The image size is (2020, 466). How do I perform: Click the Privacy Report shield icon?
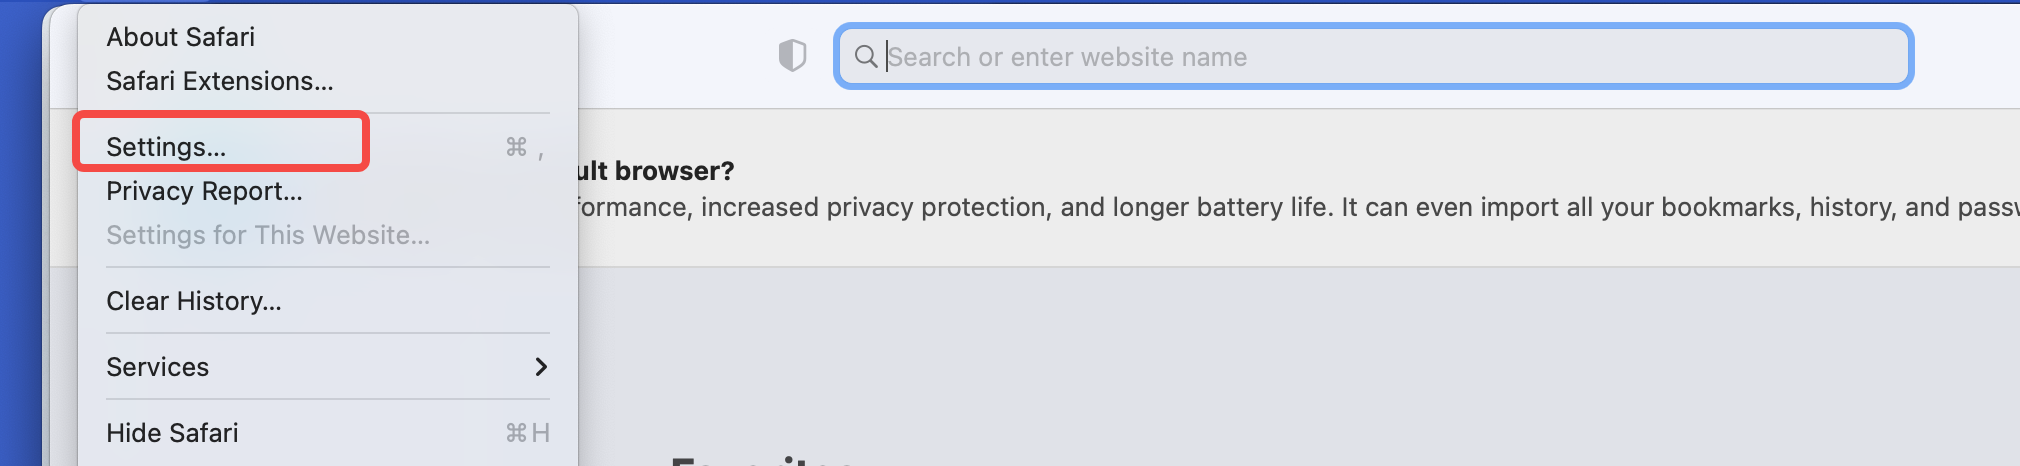(x=792, y=56)
